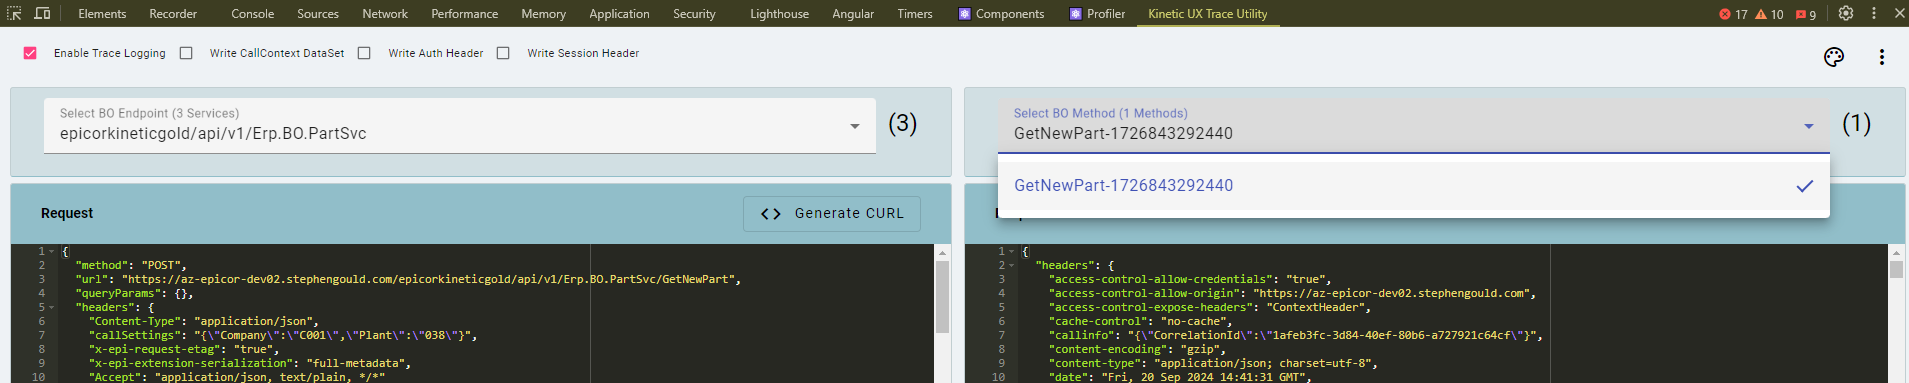Collapse the headers node on line 5
The height and width of the screenshot is (383, 1909).
pyautogui.click(x=52, y=307)
